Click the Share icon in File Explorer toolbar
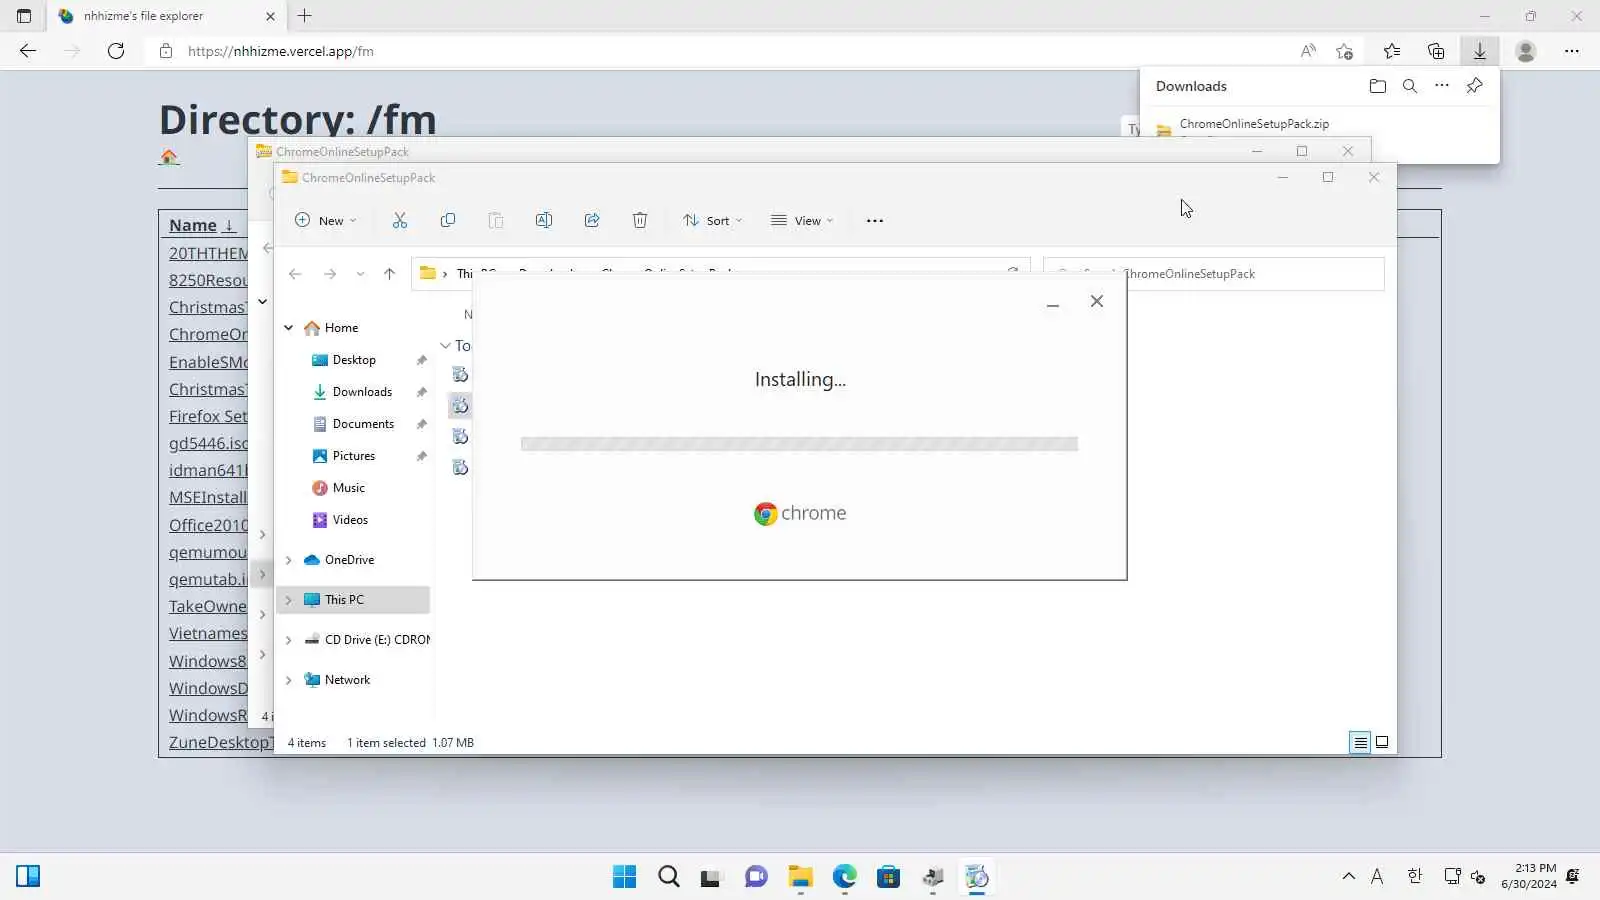 point(592,220)
